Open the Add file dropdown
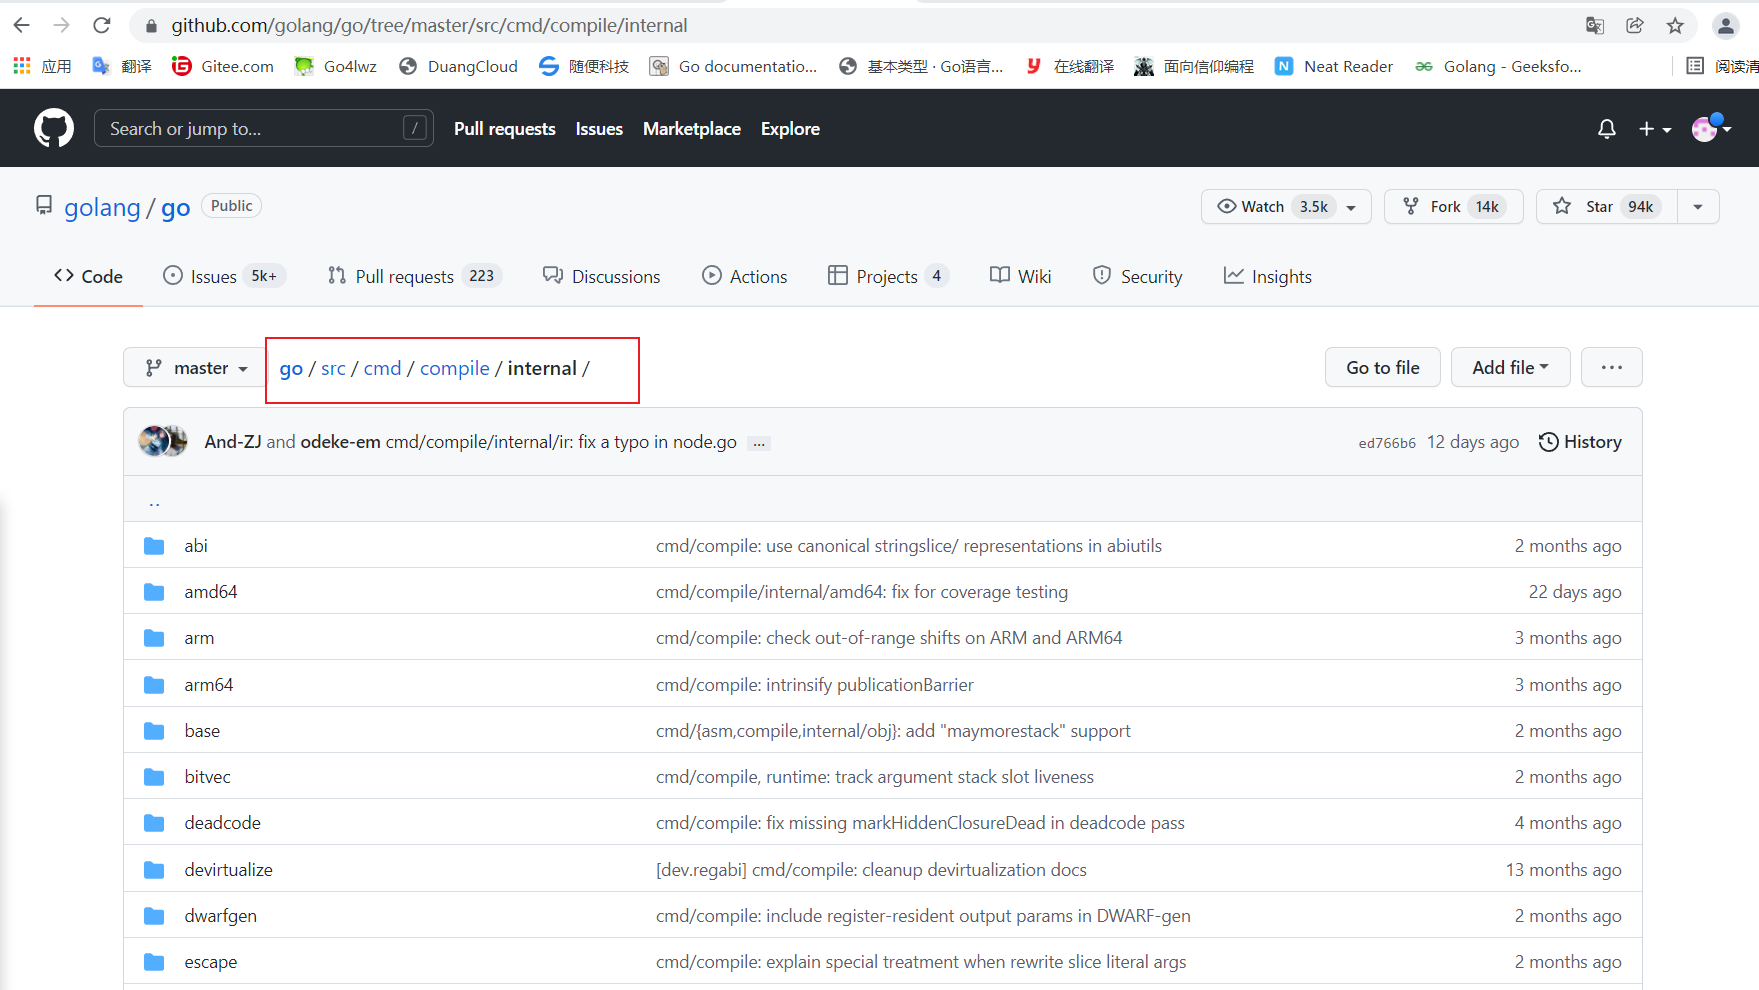The height and width of the screenshot is (990, 1759). 1509,368
